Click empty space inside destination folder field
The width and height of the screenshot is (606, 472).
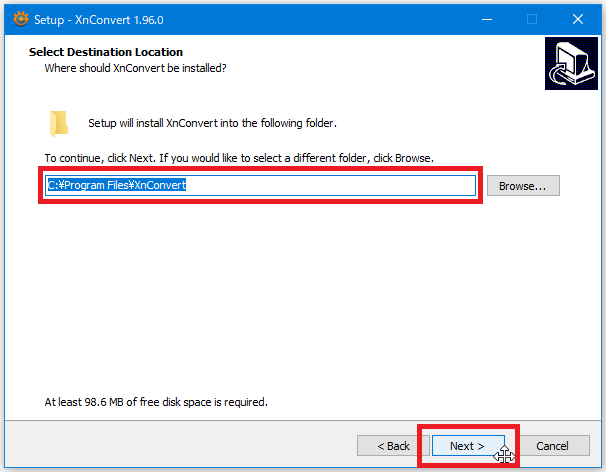click(x=330, y=186)
